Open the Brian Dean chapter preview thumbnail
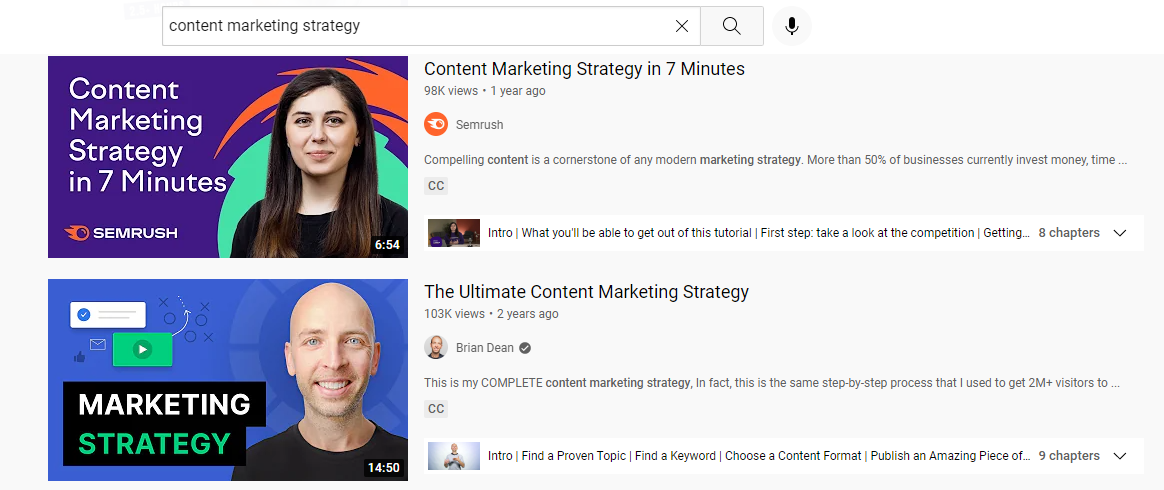1164x490 pixels. tap(454, 456)
